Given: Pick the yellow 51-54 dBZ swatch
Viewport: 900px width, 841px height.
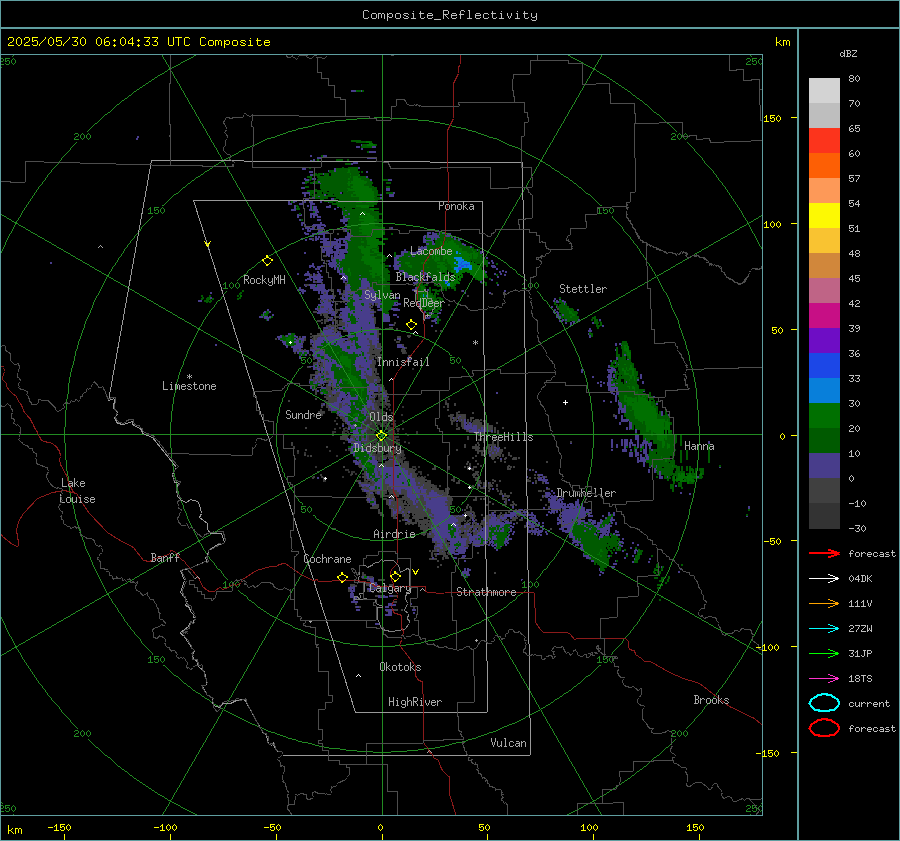Looking at the screenshot, I should point(824,216).
